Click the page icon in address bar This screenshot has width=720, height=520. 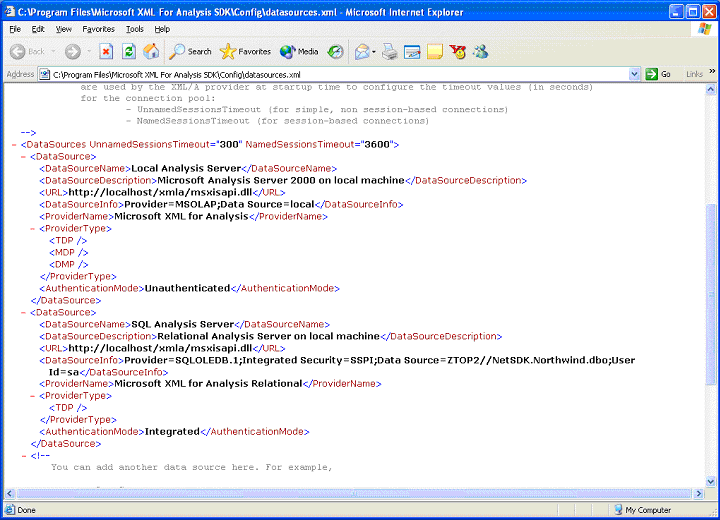coord(45,74)
